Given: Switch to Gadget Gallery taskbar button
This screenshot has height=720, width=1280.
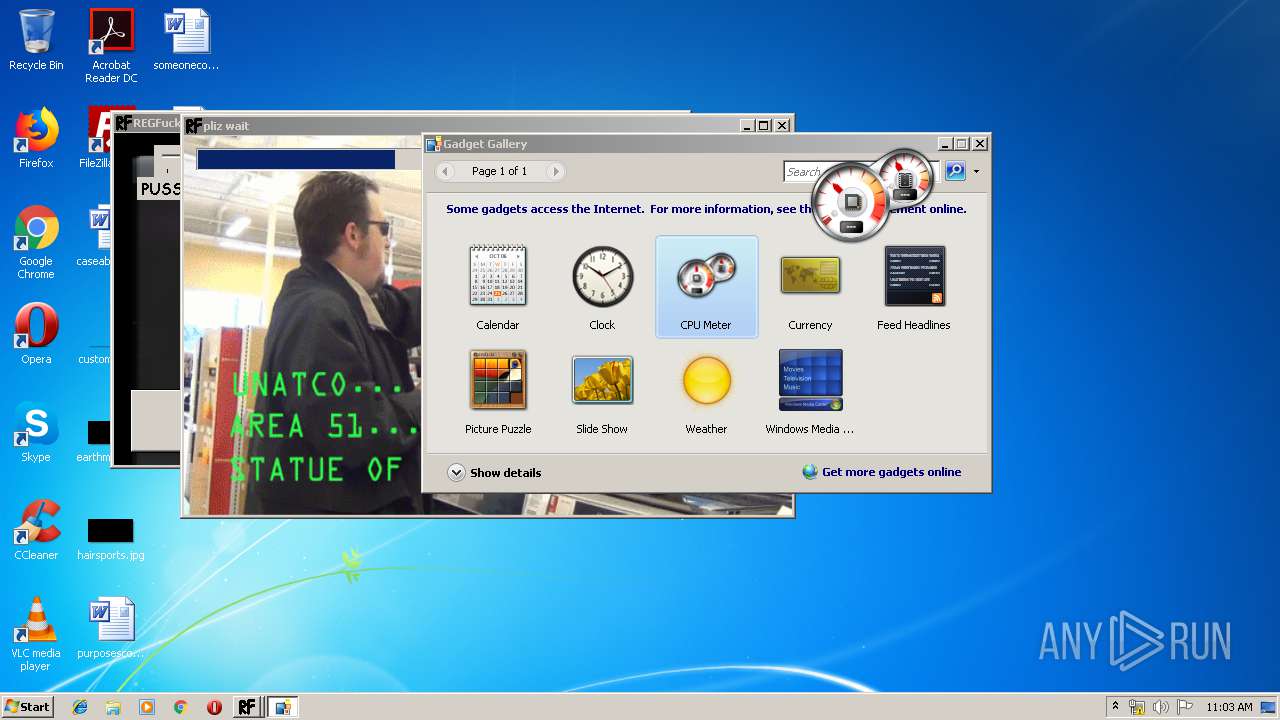Looking at the screenshot, I should tap(283, 707).
